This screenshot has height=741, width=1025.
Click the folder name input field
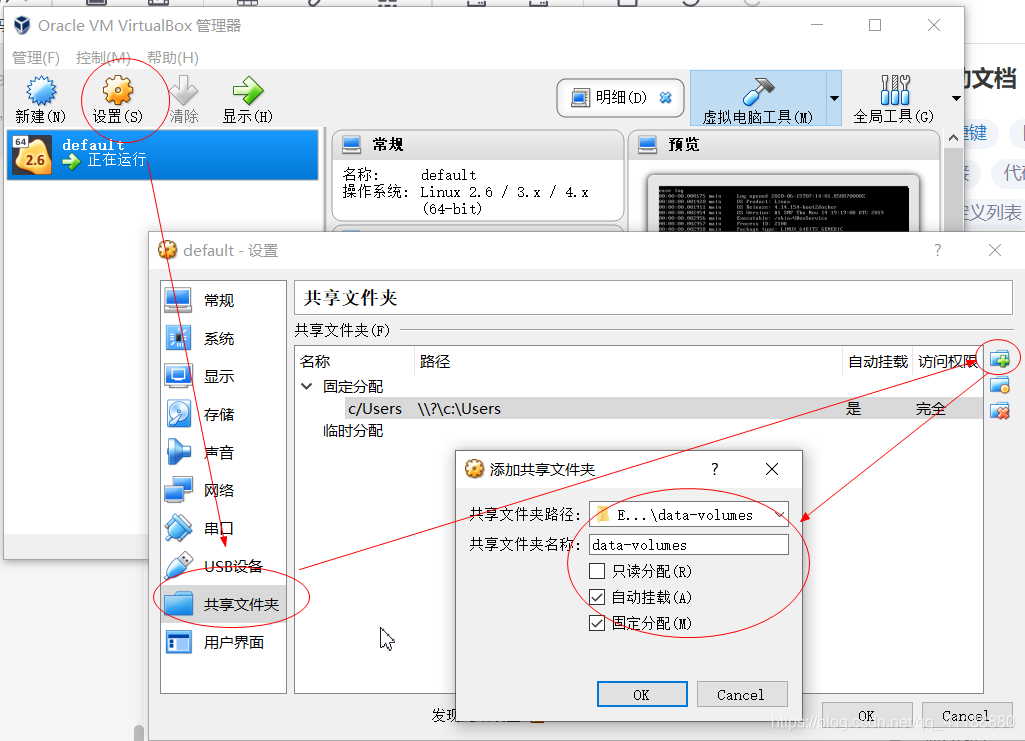(689, 545)
